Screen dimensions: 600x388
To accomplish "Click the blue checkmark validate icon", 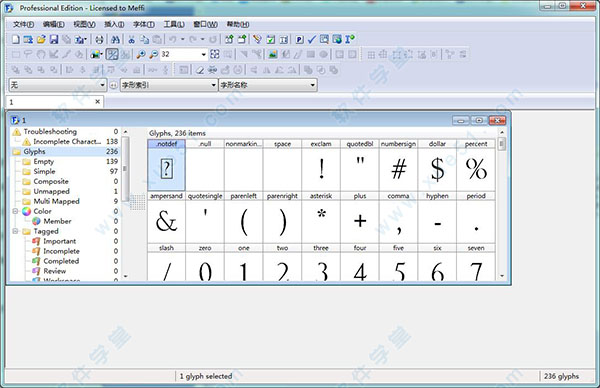I will 312,39.
